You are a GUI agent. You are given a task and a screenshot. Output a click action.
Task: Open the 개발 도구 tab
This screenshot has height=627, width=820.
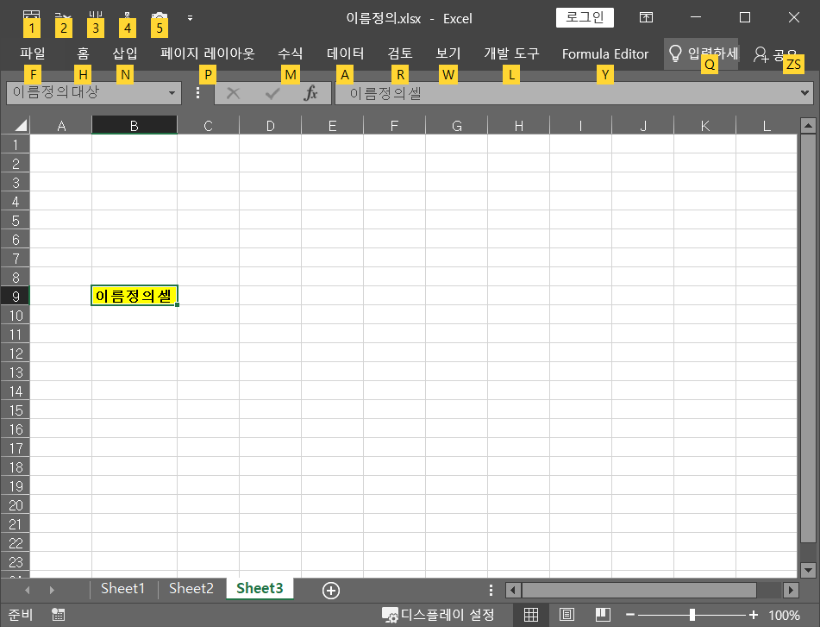(511, 53)
